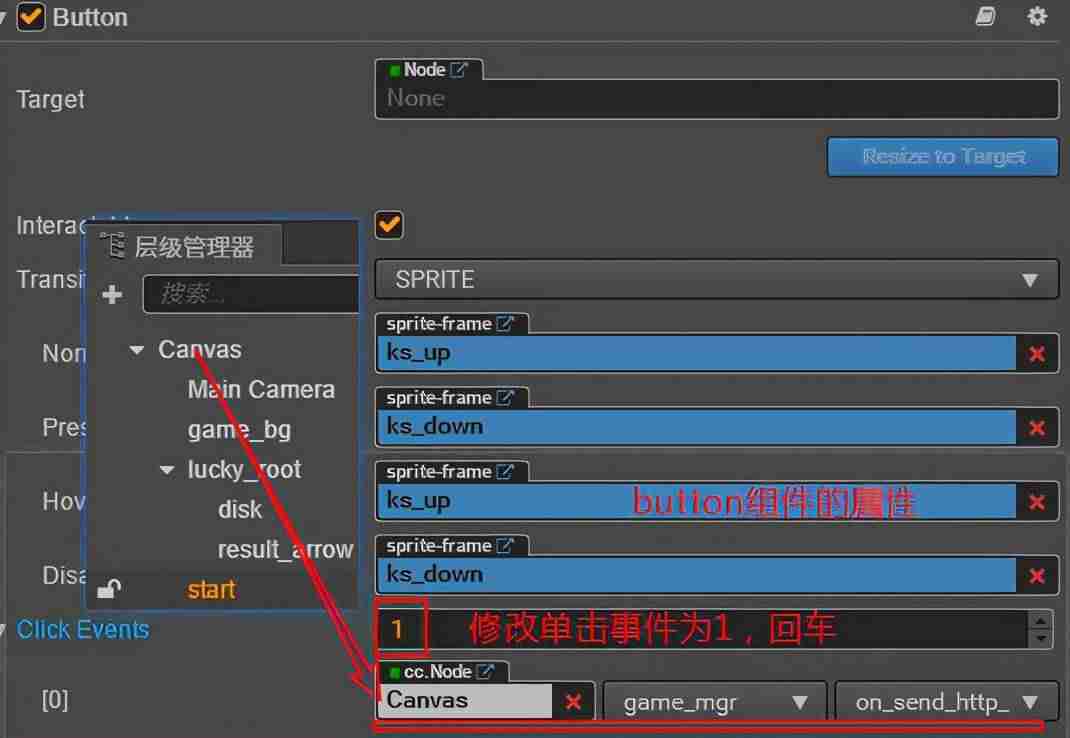Disable the Button component checkbox
This screenshot has width=1070, height=738.
31,16
